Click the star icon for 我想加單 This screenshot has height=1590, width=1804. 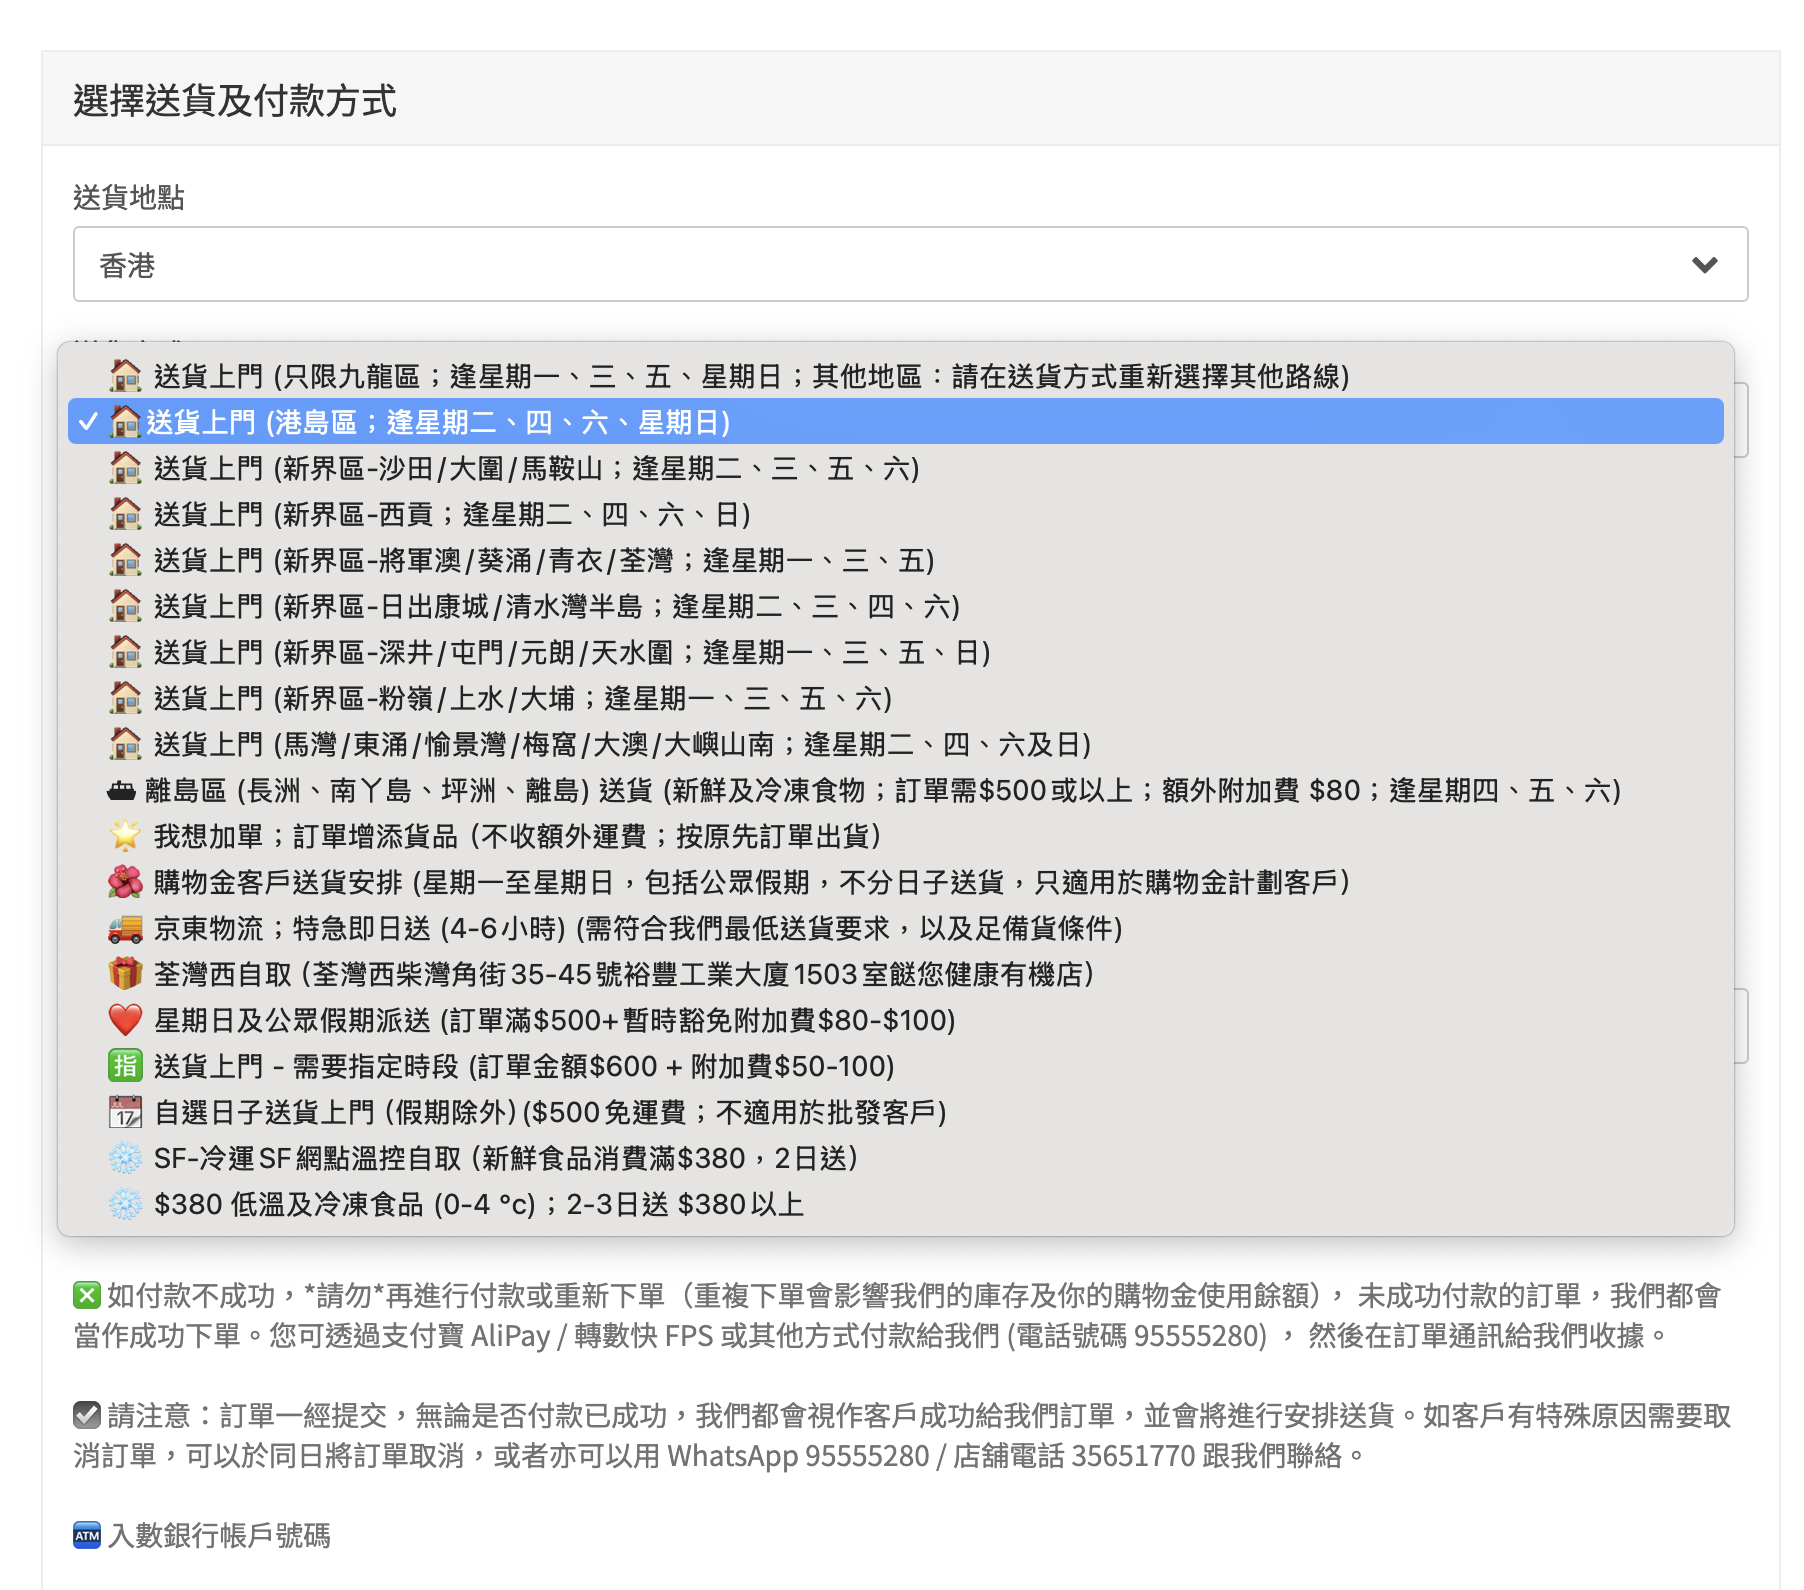click(x=125, y=835)
